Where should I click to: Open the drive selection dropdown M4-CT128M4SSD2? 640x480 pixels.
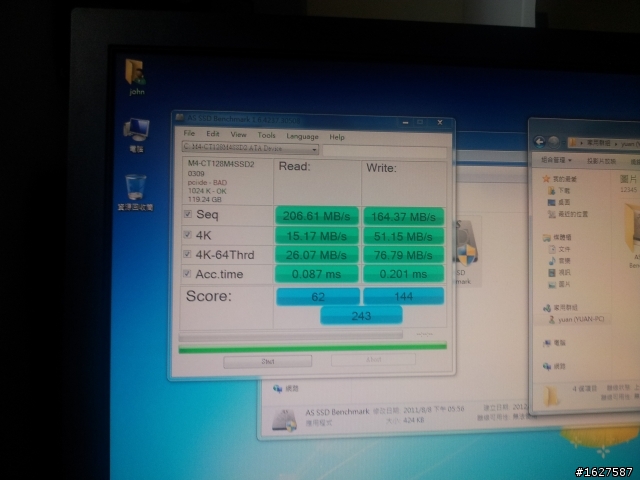250,148
